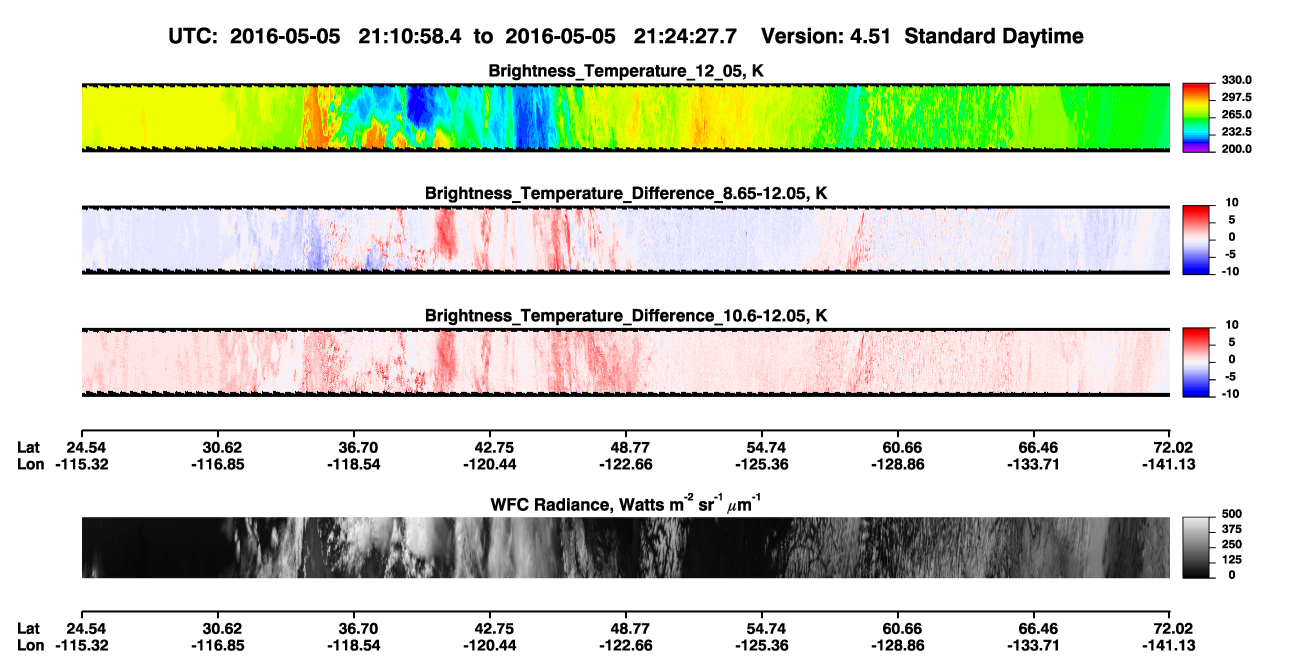
Task: Click the 297.5 colorbar label
Action: point(1237,97)
